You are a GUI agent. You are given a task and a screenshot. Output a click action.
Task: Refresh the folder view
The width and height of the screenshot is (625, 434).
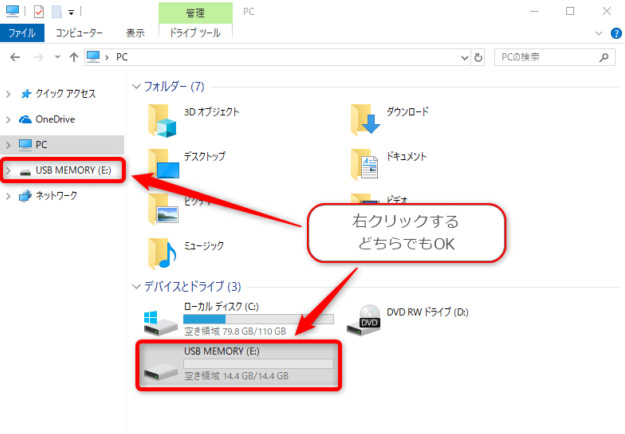tap(478, 58)
